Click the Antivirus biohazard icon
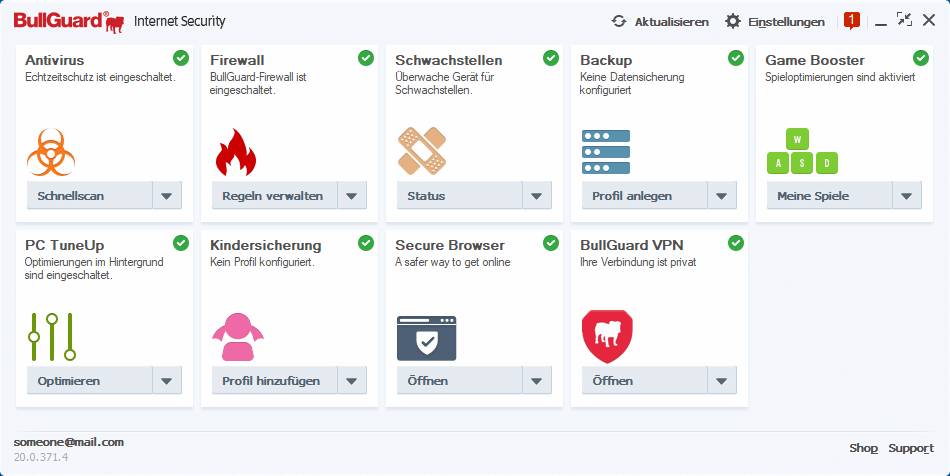 [x=51, y=151]
